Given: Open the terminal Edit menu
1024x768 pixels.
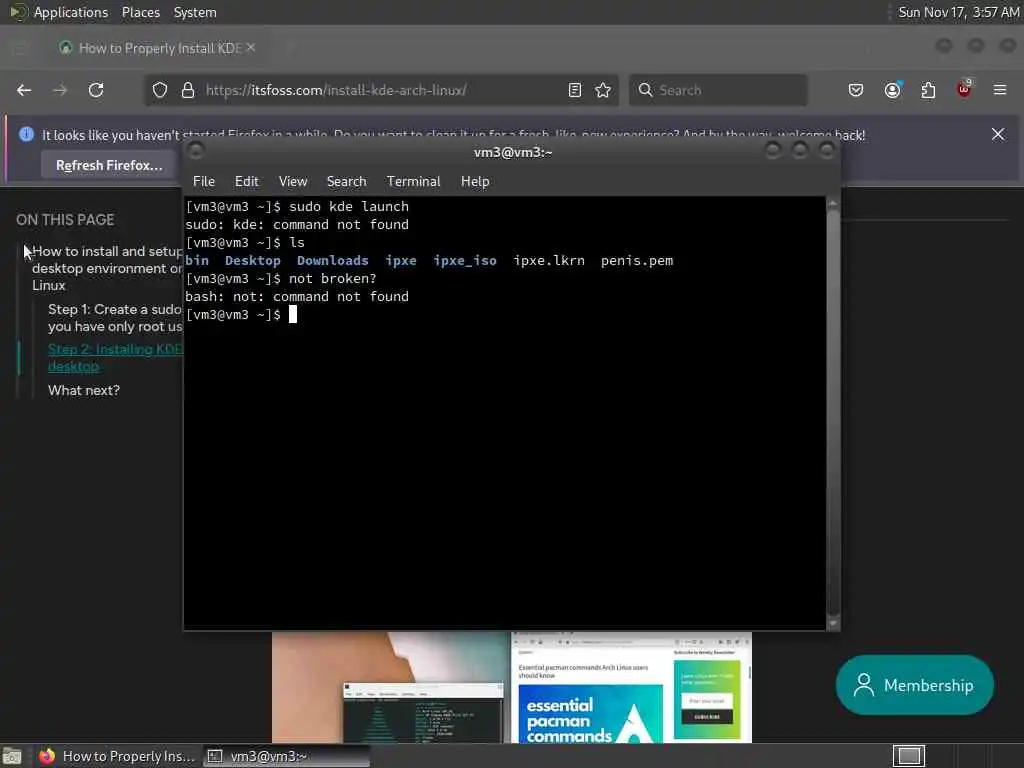Looking at the screenshot, I should click(x=247, y=182).
